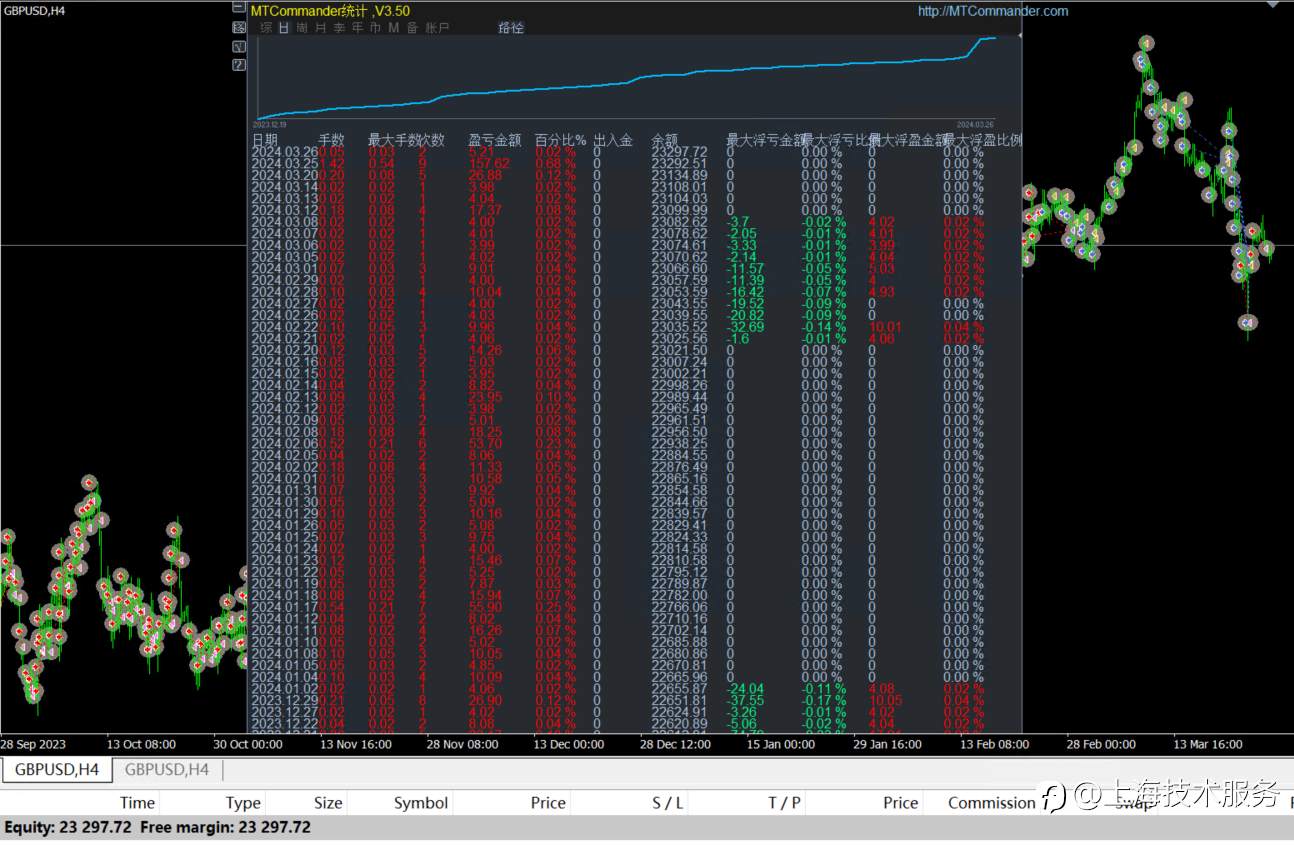Click the 28 Sep 2023 time axis label

pyautogui.click(x=33, y=744)
